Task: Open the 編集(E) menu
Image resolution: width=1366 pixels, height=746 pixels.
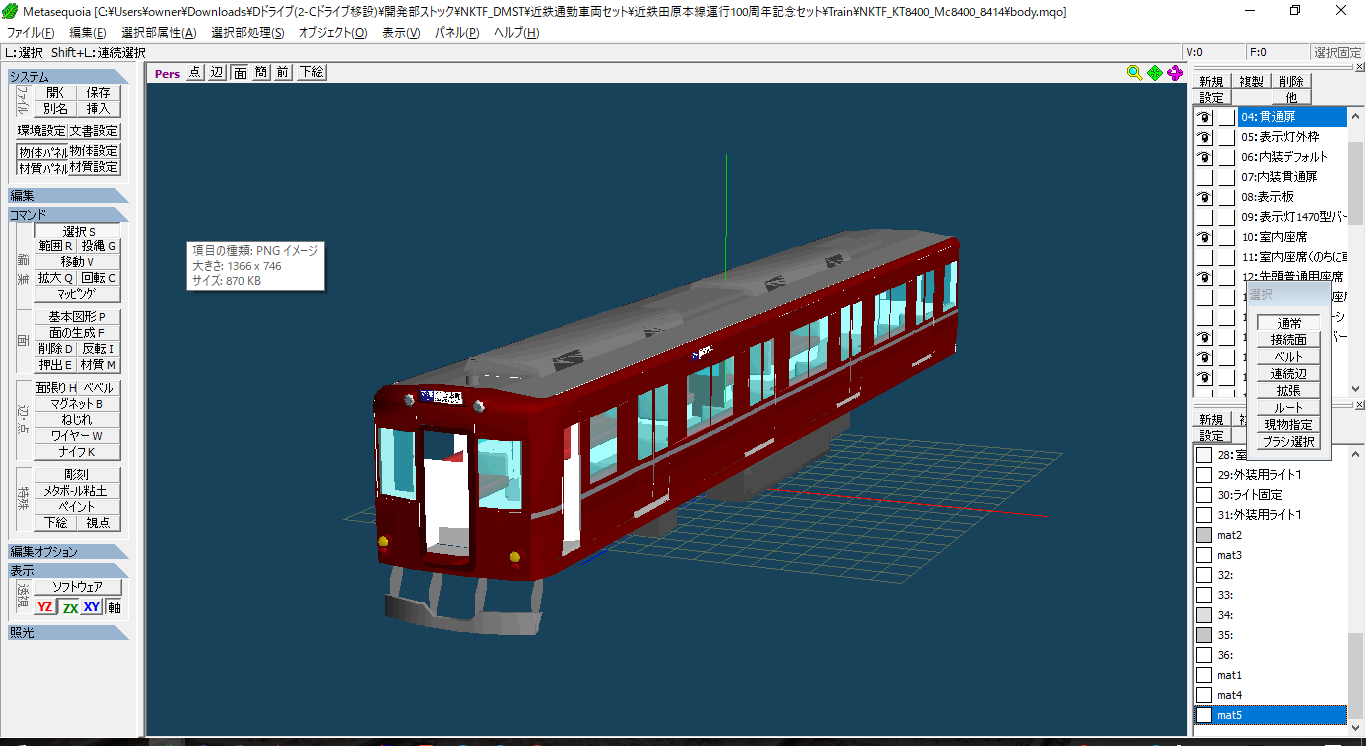Action: (88, 33)
